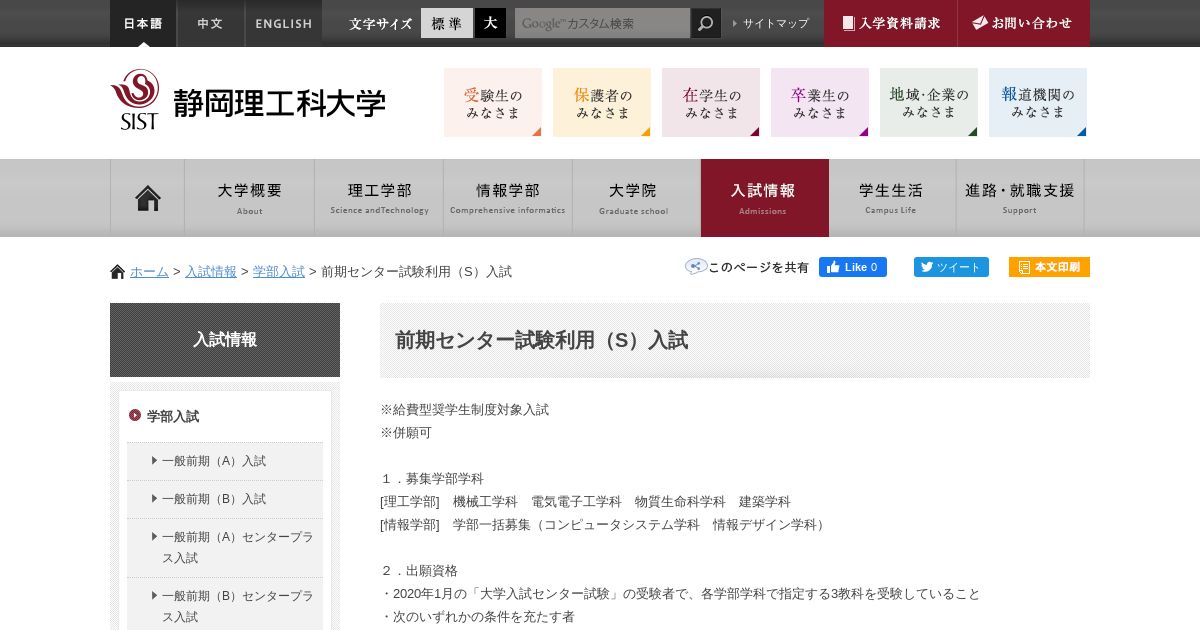Image resolution: width=1200 pixels, height=630 pixels.
Task: Click the Twitter ツイート button
Action: pos(951,267)
